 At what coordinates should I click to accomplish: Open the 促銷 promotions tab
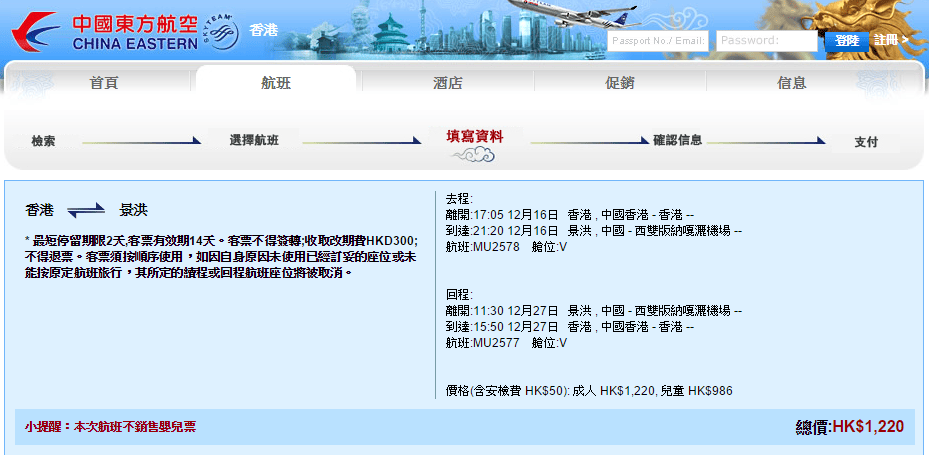[x=619, y=83]
